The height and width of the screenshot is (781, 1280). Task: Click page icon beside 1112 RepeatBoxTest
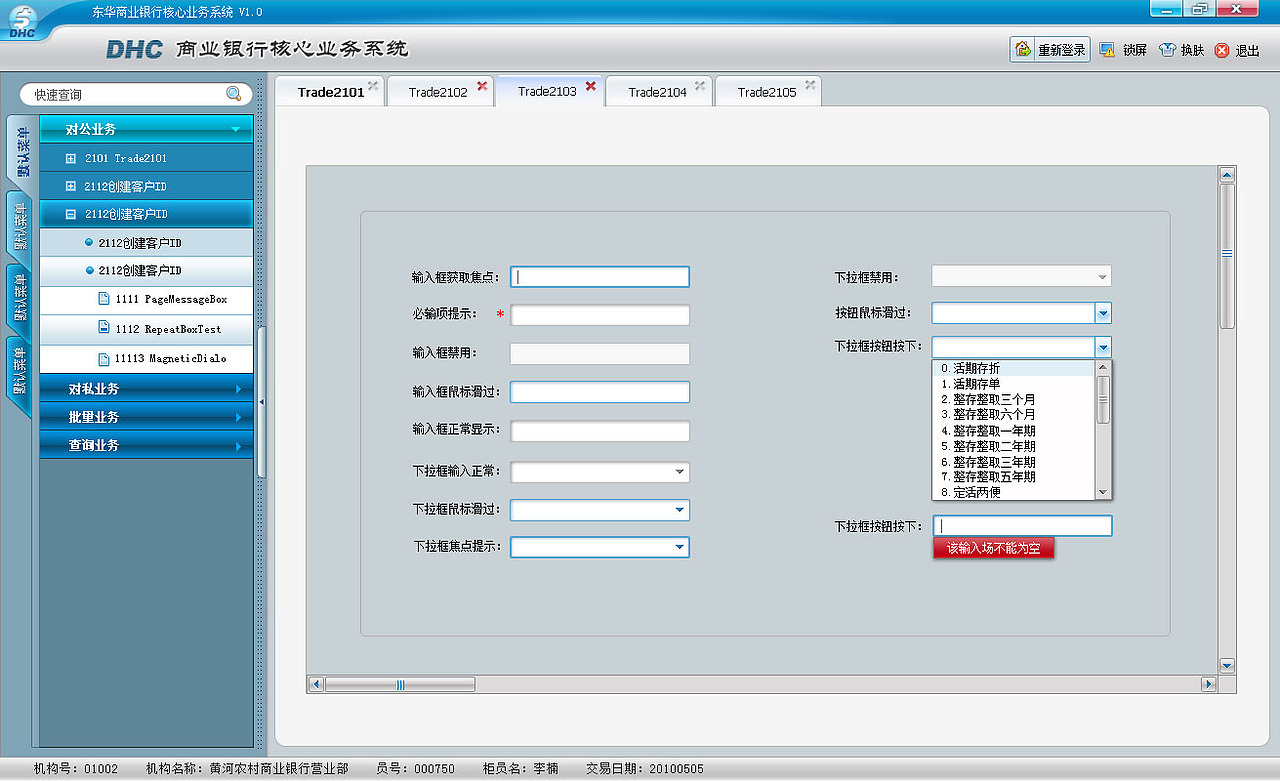(104, 328)
